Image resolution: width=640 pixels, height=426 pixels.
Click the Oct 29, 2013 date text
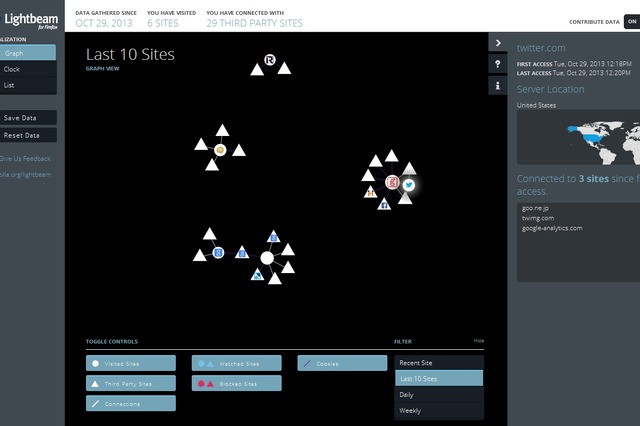point(104,23)
